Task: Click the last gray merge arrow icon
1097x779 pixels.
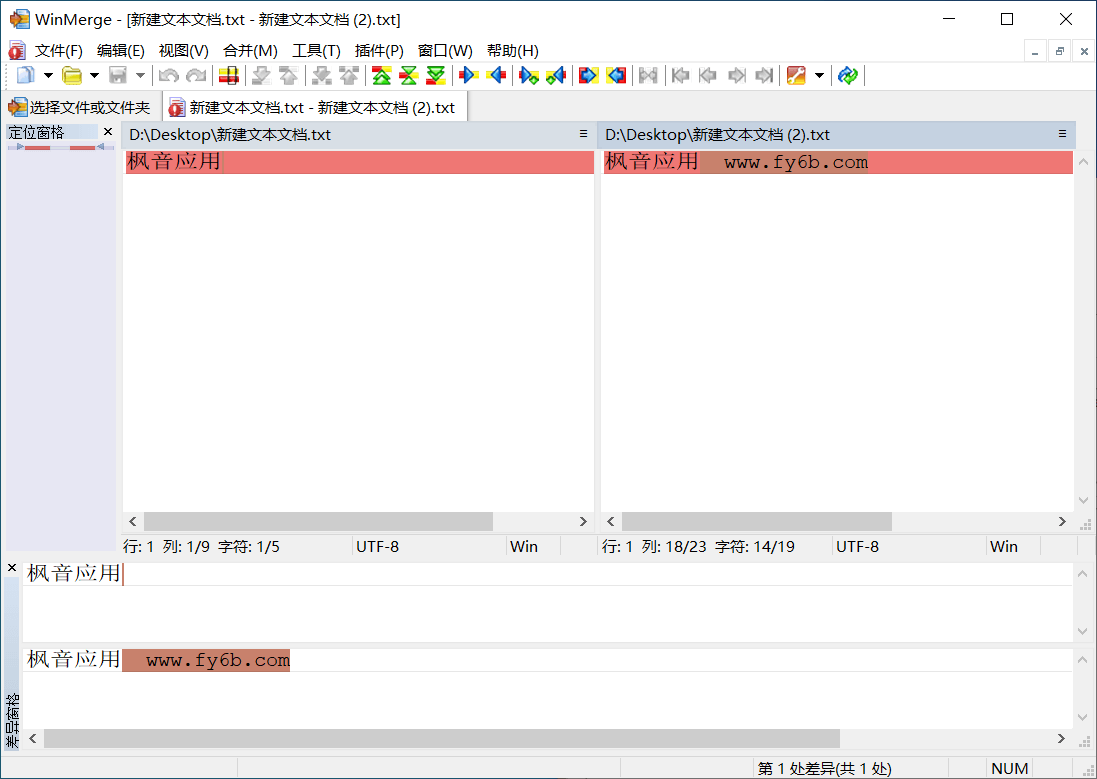Action: [764, 75]
